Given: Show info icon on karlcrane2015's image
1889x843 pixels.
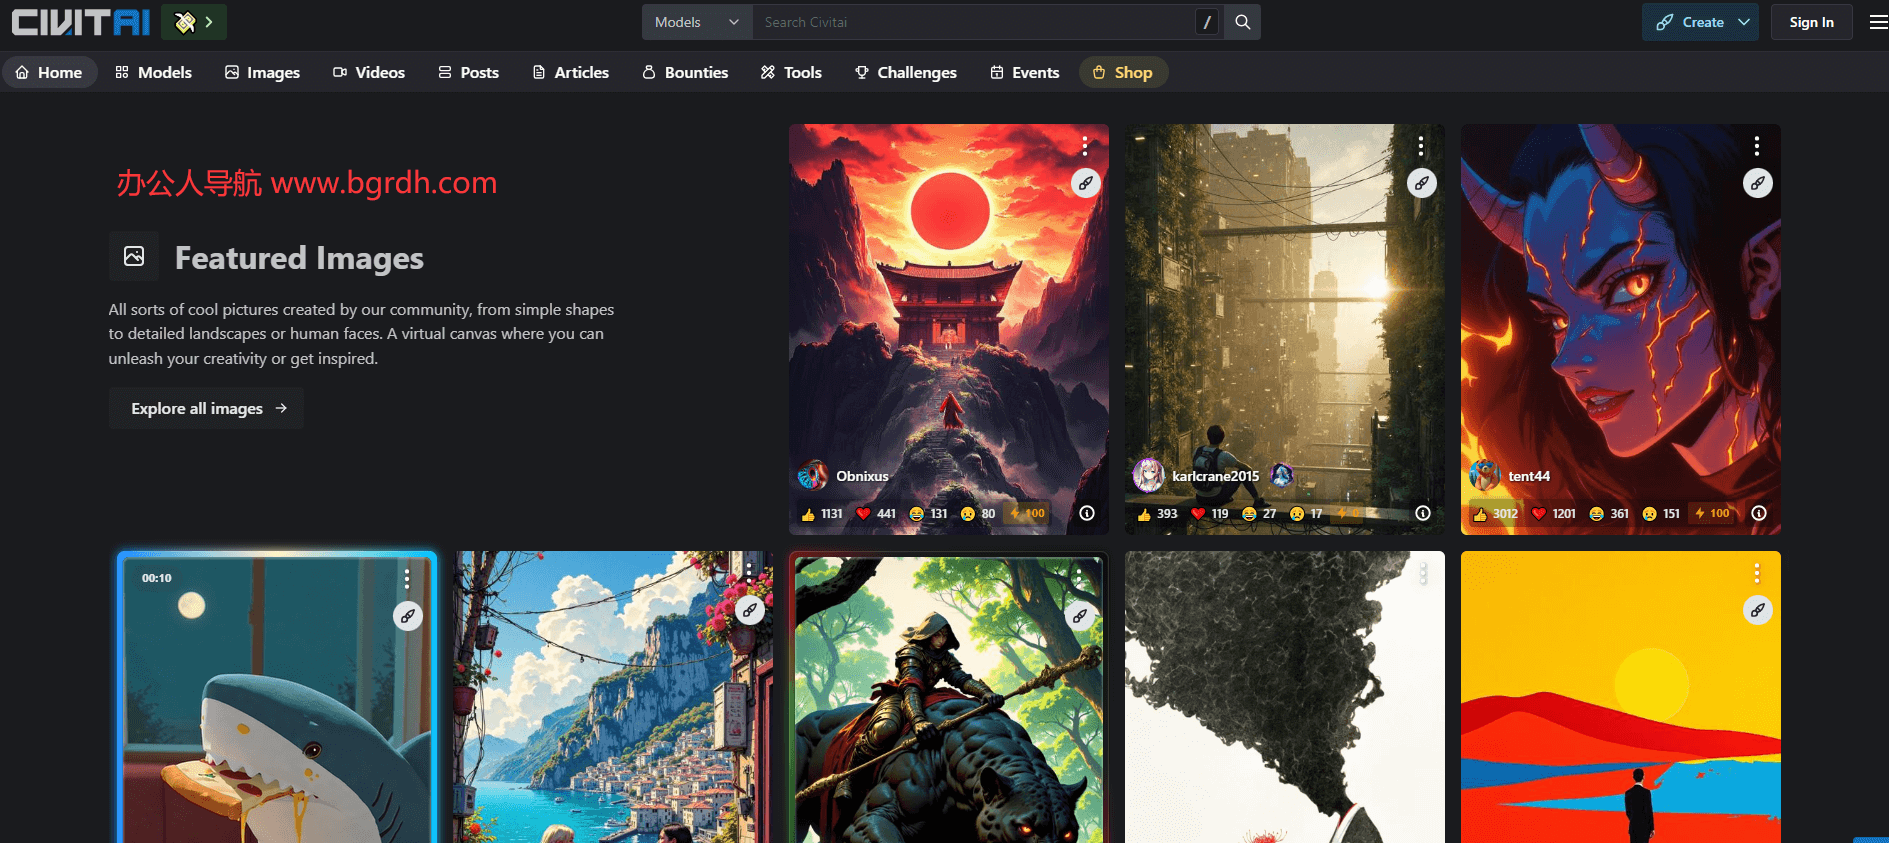Looking at the screenshot, I should [x=1422, y=513].
